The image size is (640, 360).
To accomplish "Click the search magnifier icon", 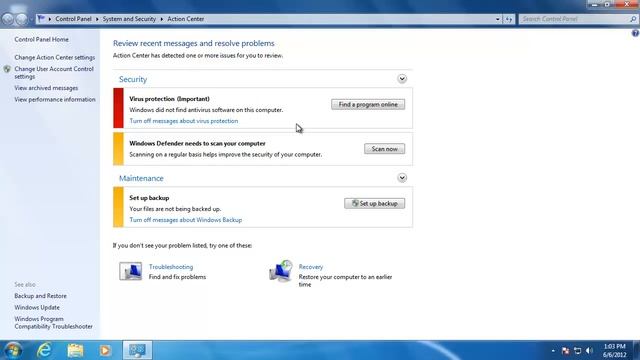I will 633,19.
